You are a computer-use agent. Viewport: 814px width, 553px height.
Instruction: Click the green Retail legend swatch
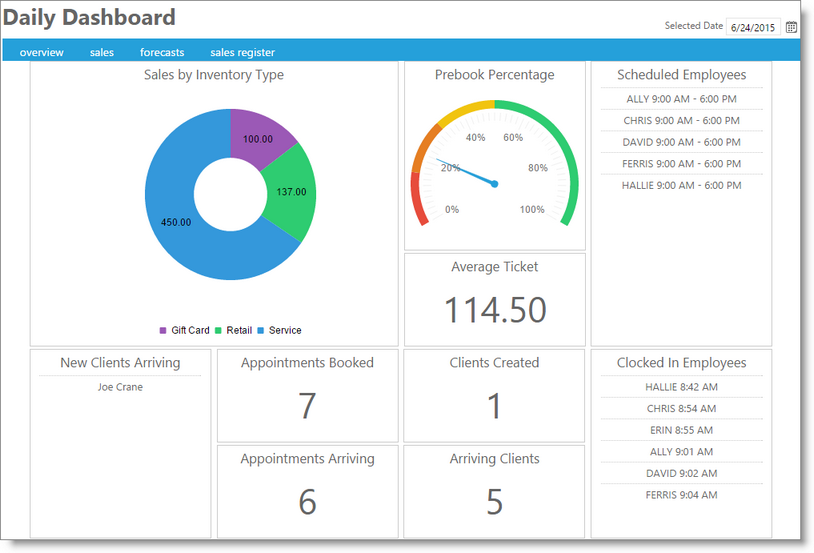218,330
